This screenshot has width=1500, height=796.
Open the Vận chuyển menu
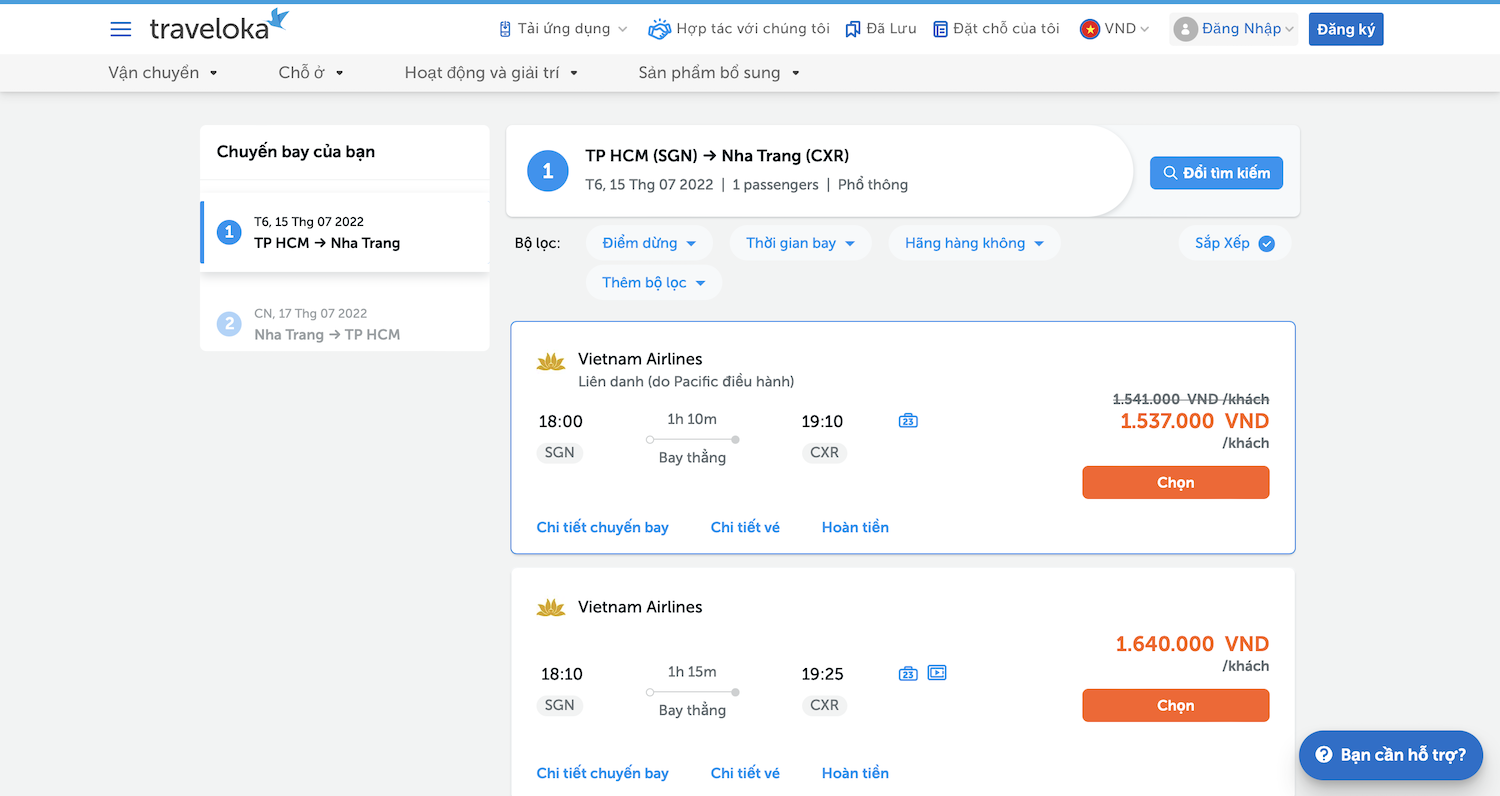coord(163,73)
